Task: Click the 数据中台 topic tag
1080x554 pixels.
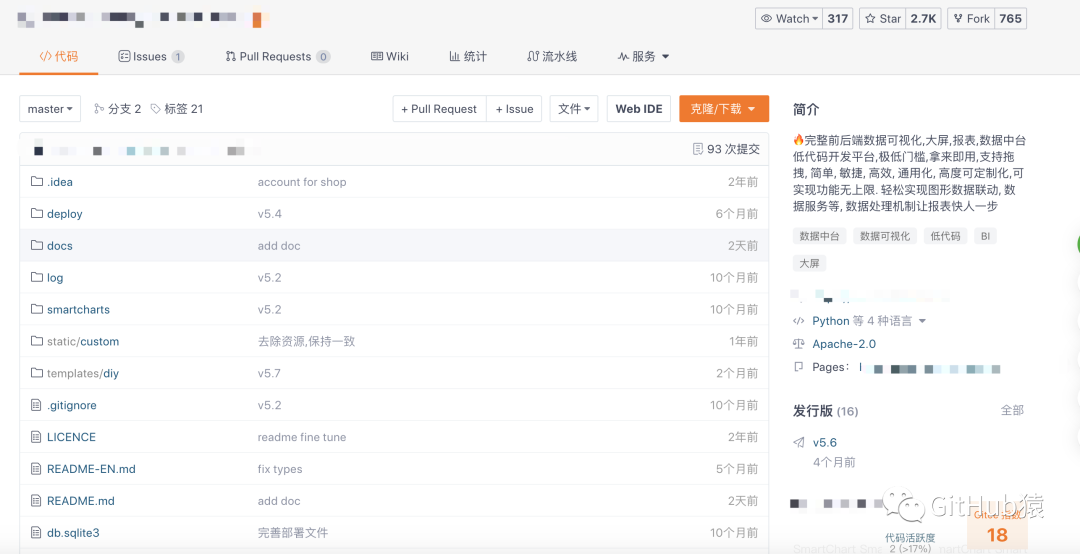Action: tap(819, 236)
